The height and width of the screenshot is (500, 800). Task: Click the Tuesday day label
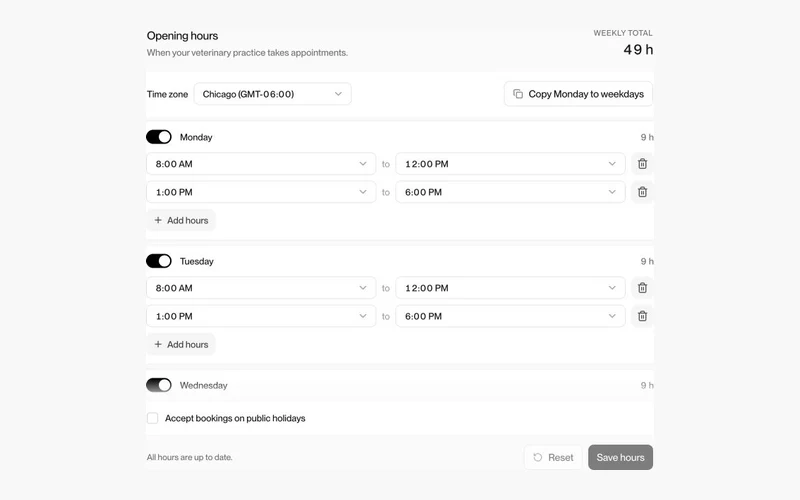(196, 261)
